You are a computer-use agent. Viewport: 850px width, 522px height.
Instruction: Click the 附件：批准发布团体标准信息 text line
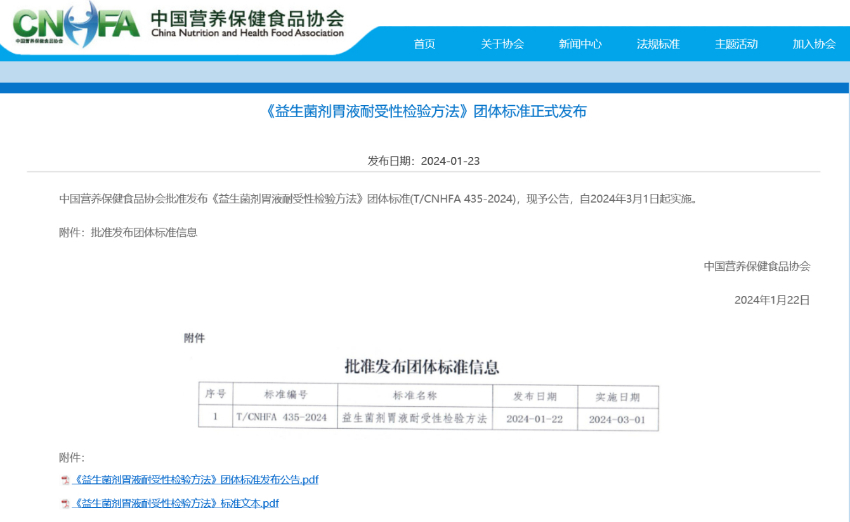(128, 232)
